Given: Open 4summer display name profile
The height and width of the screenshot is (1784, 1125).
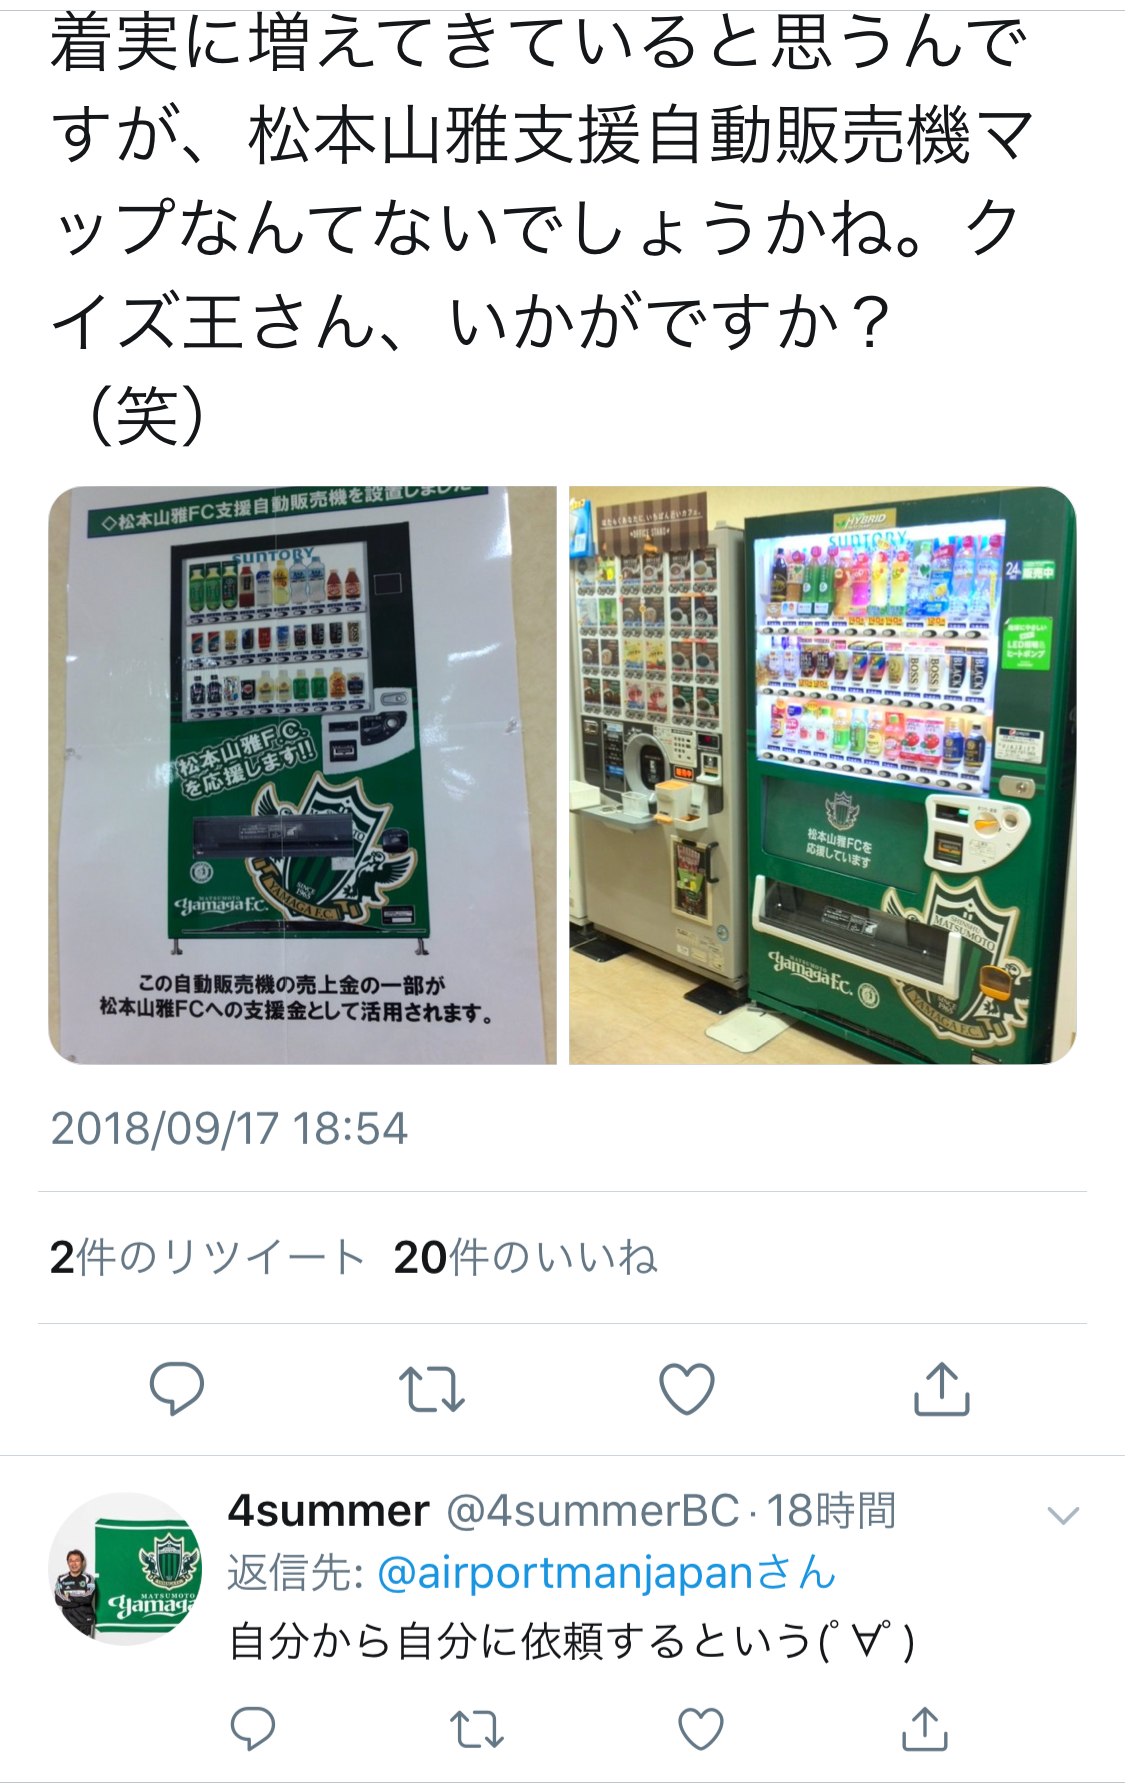Looking at the screenshot, I should coord(329,1510).
